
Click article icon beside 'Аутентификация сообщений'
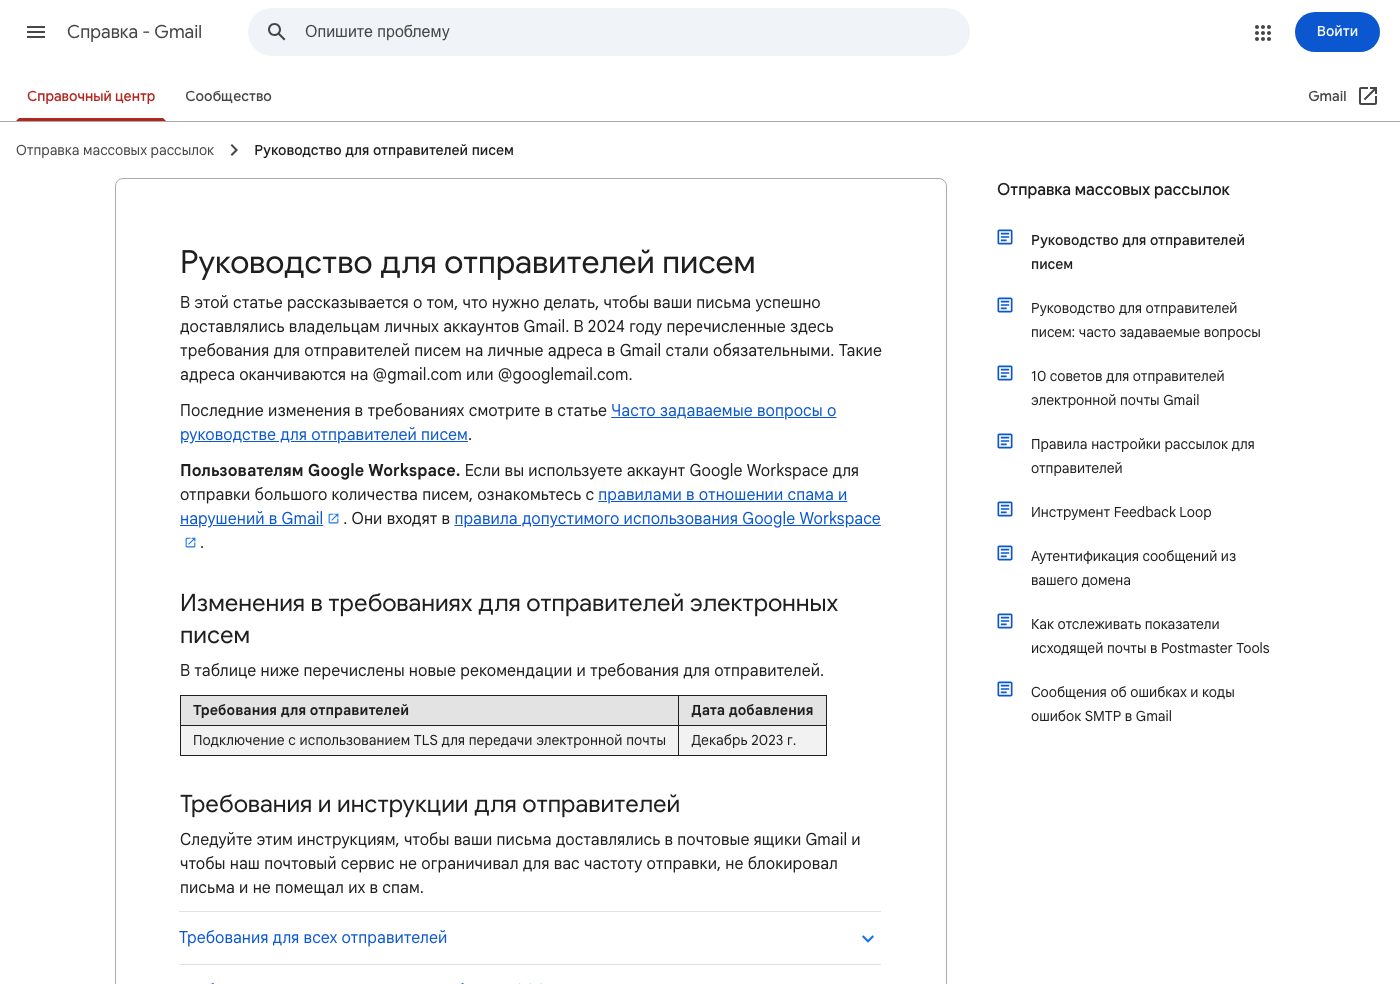(1005, 553)
